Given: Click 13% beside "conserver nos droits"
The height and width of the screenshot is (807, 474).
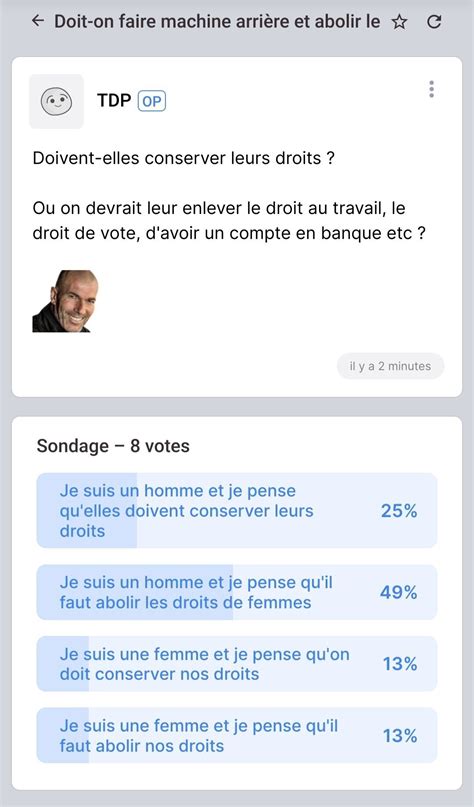Looking at the screenshot, I should (400, 664).
